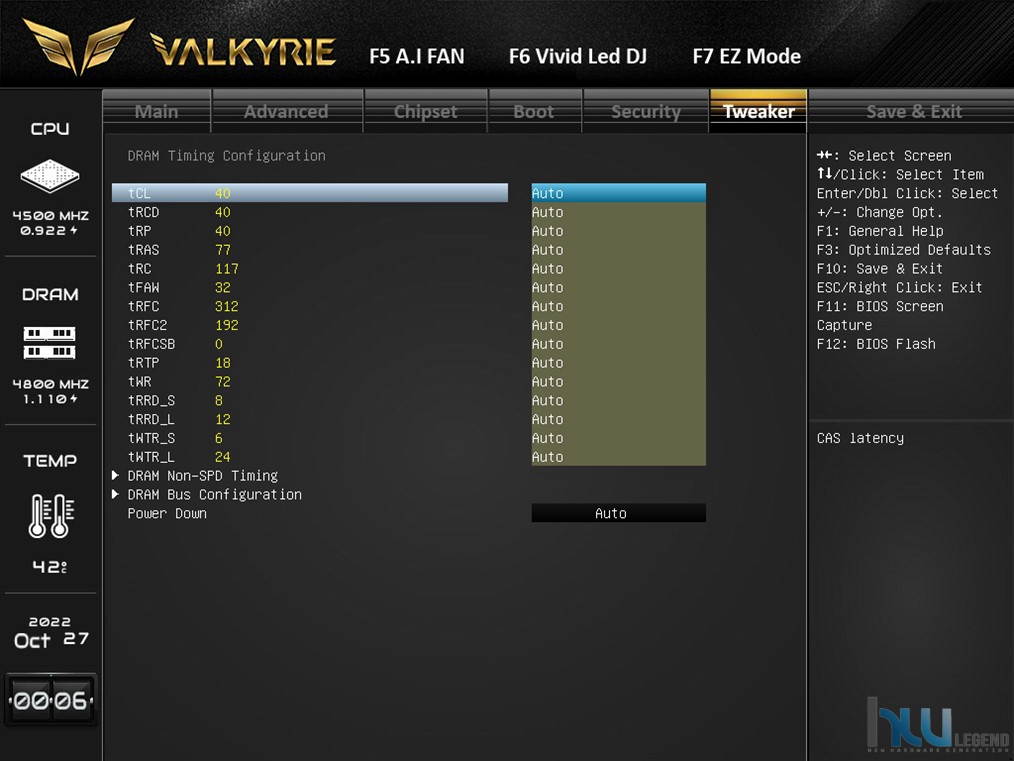Select the tRC Auto value field
This screenshot has width=1014, height=761.
(618, 268)
